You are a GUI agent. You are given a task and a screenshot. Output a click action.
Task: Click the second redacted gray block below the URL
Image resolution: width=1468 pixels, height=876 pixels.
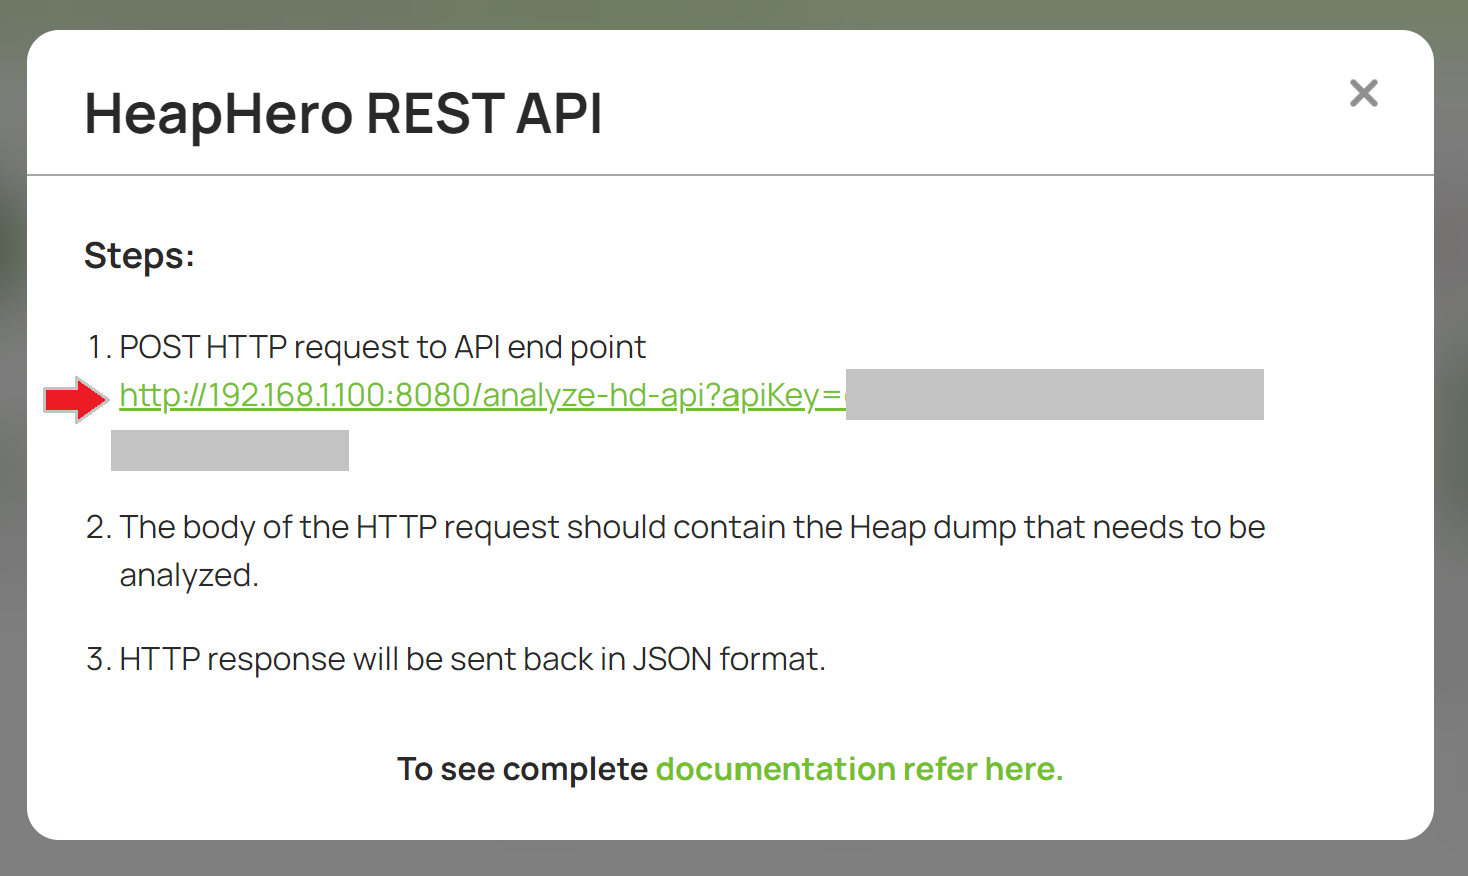click(229, 450)
